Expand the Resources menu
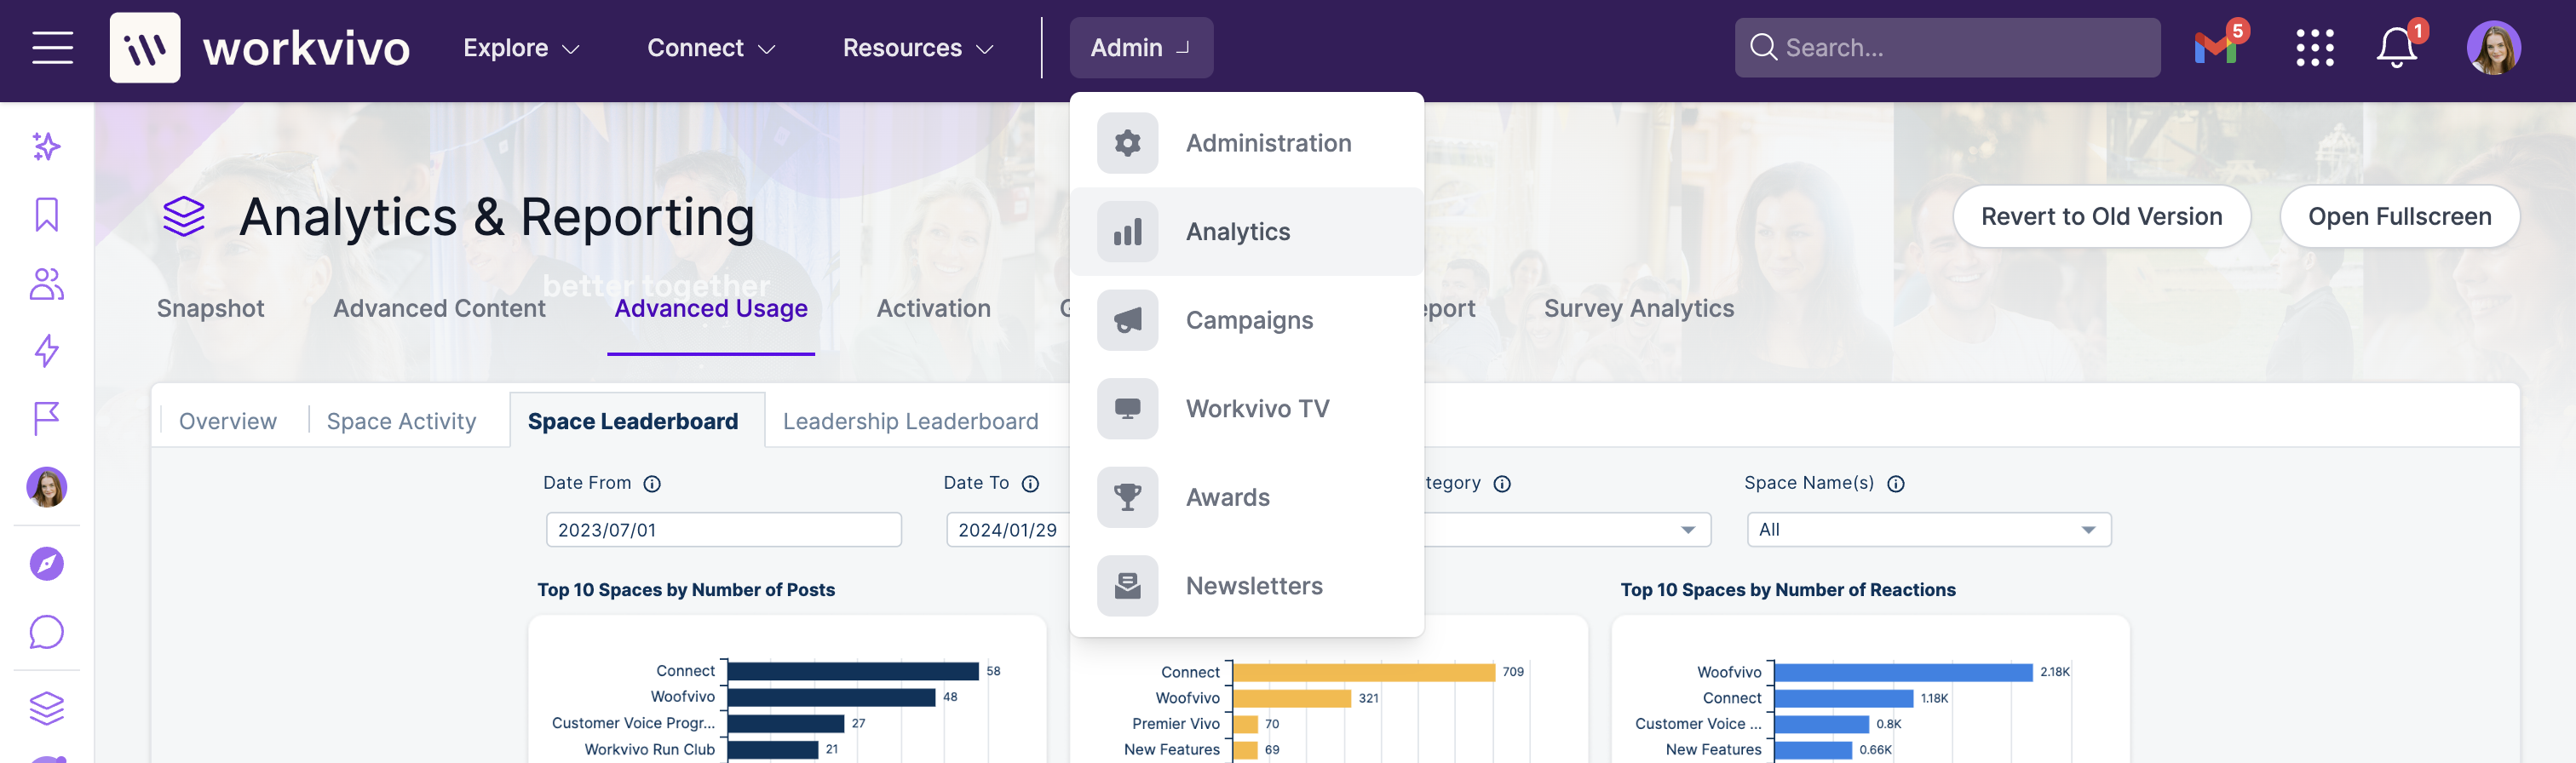Viewport: 2576px width, 763px height. (x=918, y=48)
